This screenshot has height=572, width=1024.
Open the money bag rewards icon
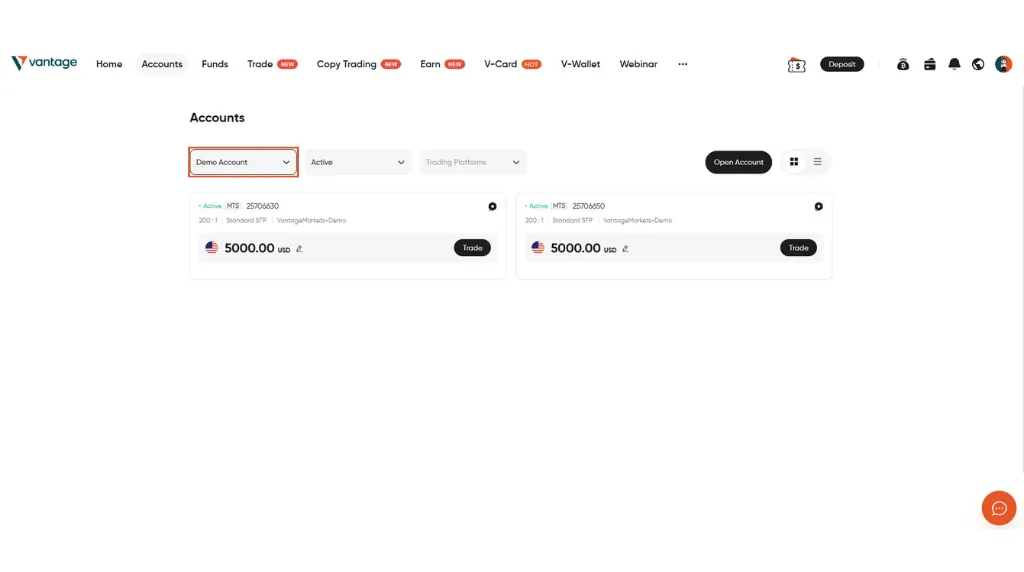point(903,64)
